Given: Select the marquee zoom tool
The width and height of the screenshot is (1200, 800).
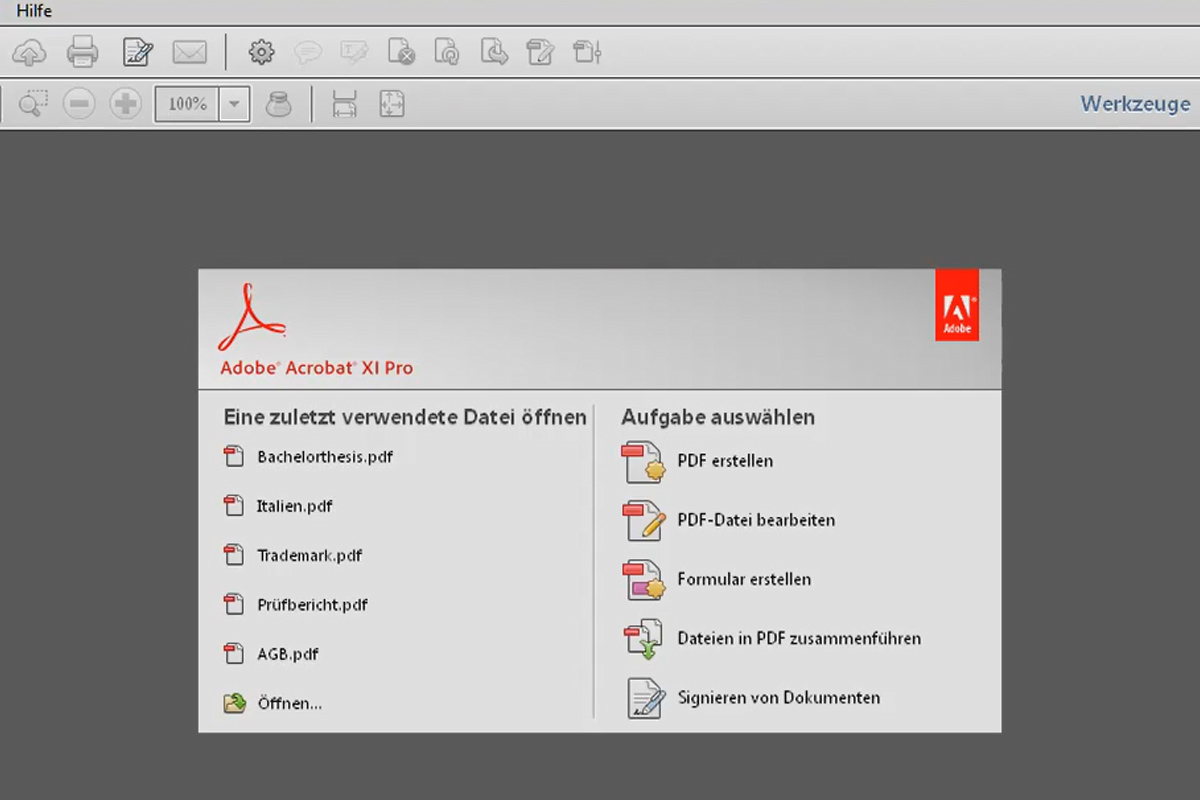Looking at the screenshot, I should (x=33, y=103).
